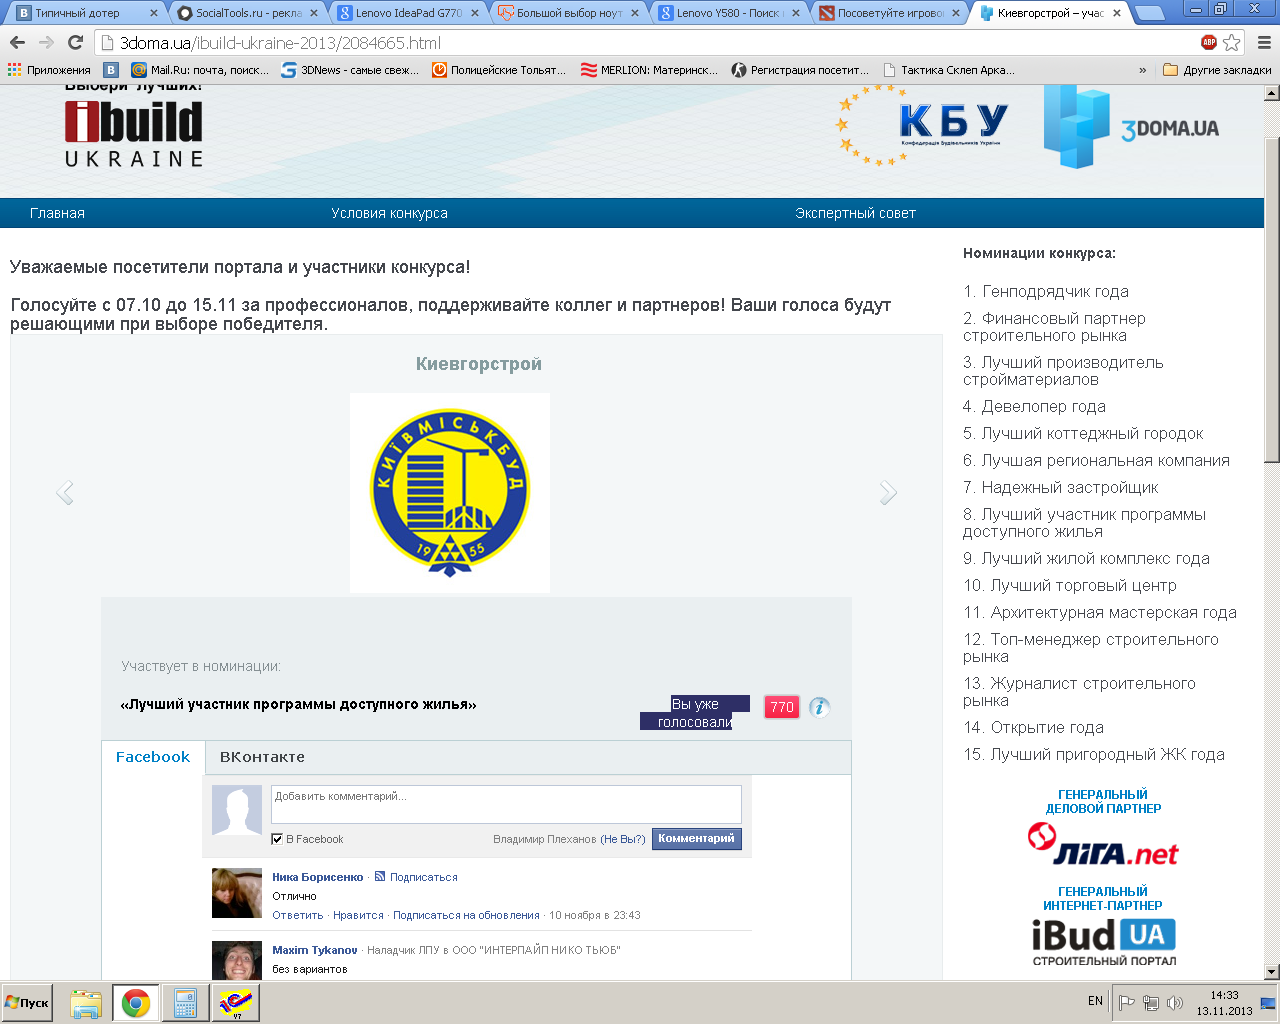Click the Добавить комментарий text field
The width and height of the screenshot is (1280, 1024).
tap(506, 804)
